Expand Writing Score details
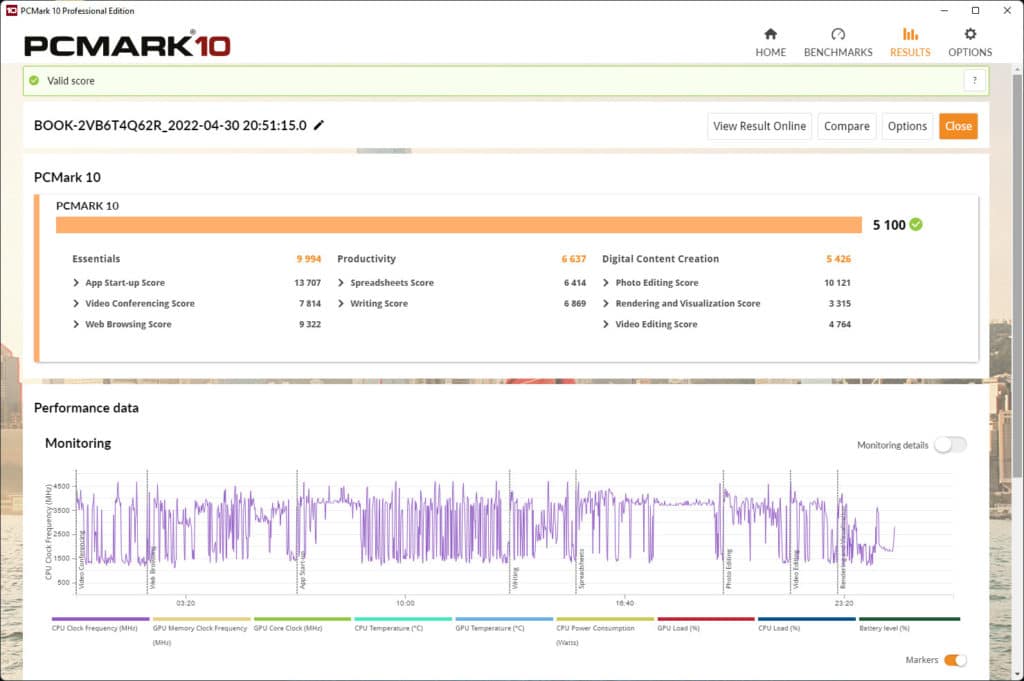The image size is (1024, 681). (341, 304)
